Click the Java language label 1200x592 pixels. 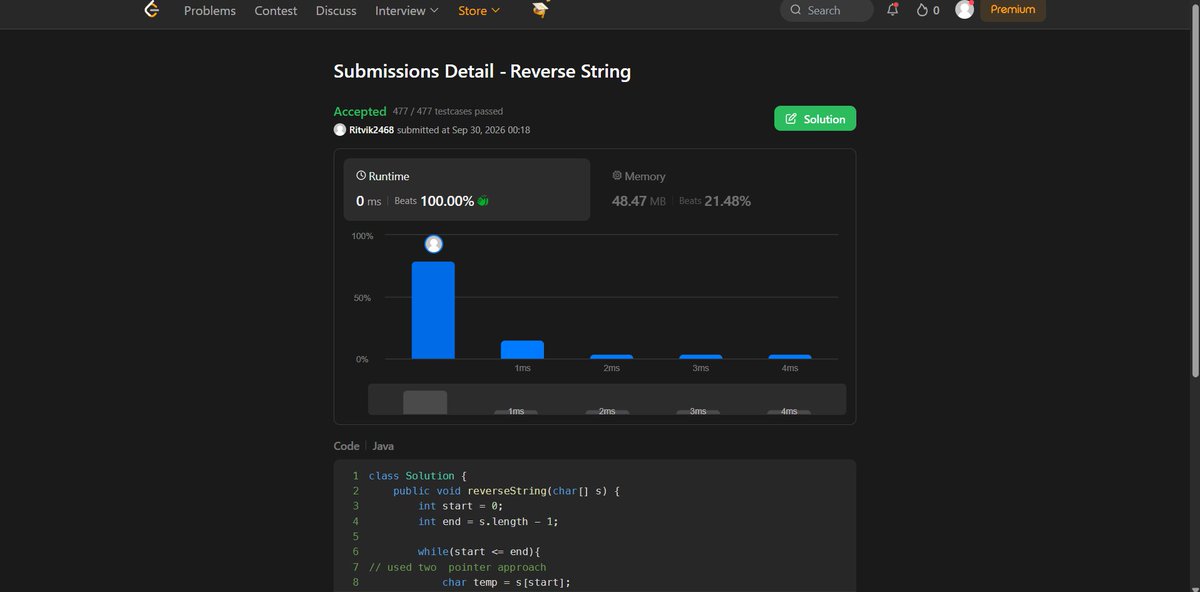383,446
